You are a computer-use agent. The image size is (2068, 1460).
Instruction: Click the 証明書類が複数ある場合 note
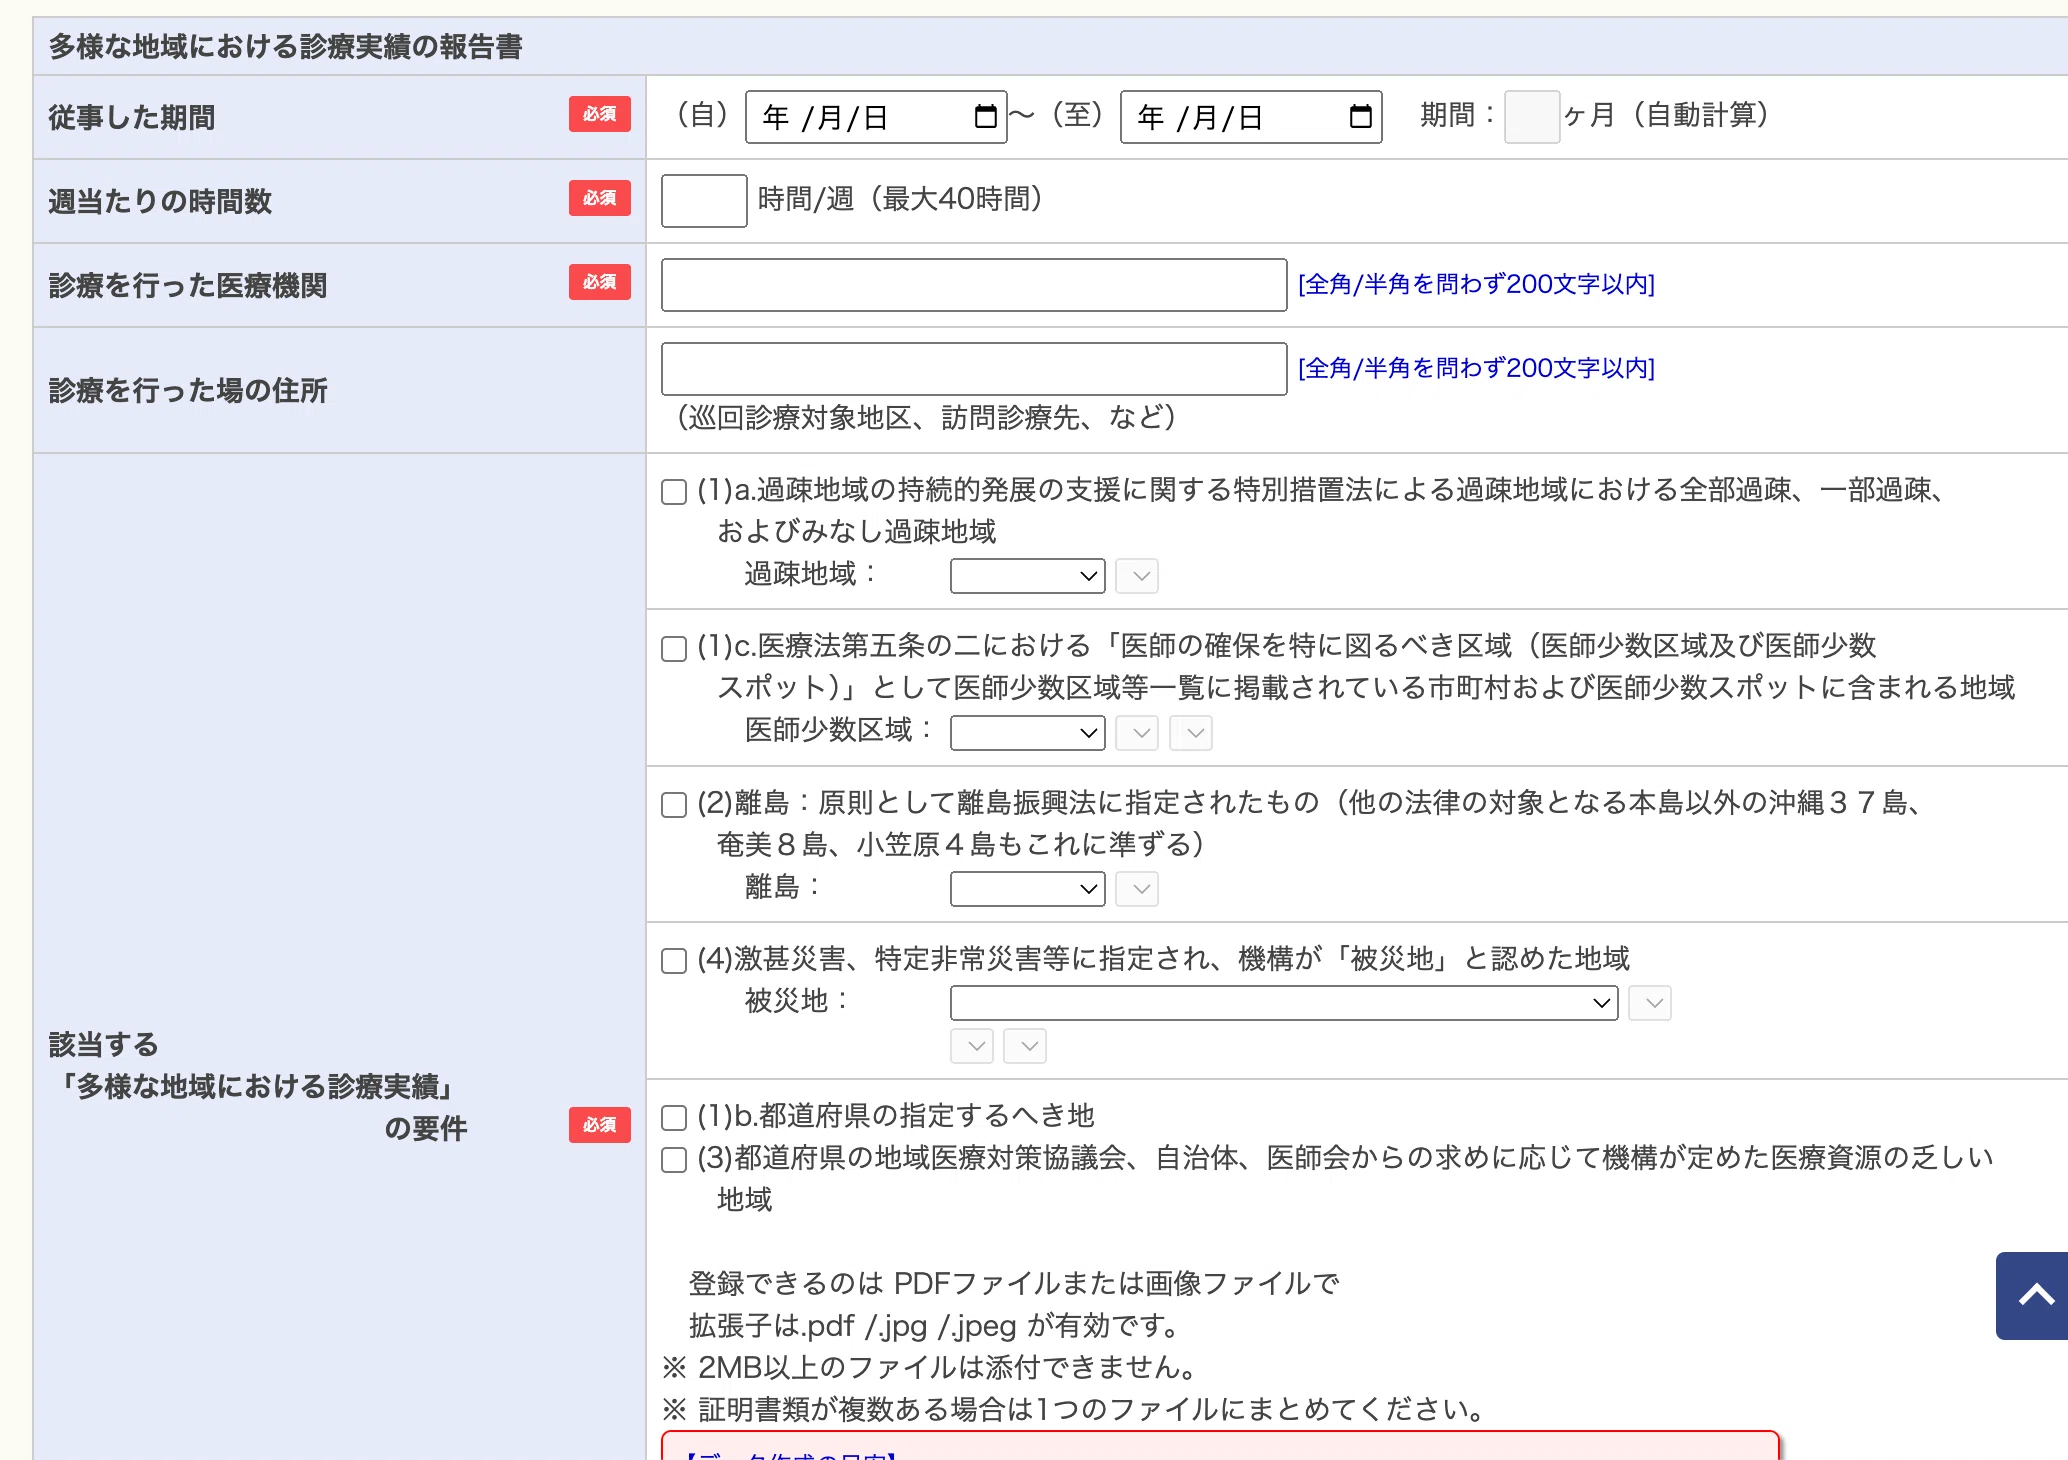pos(1075,1409)
